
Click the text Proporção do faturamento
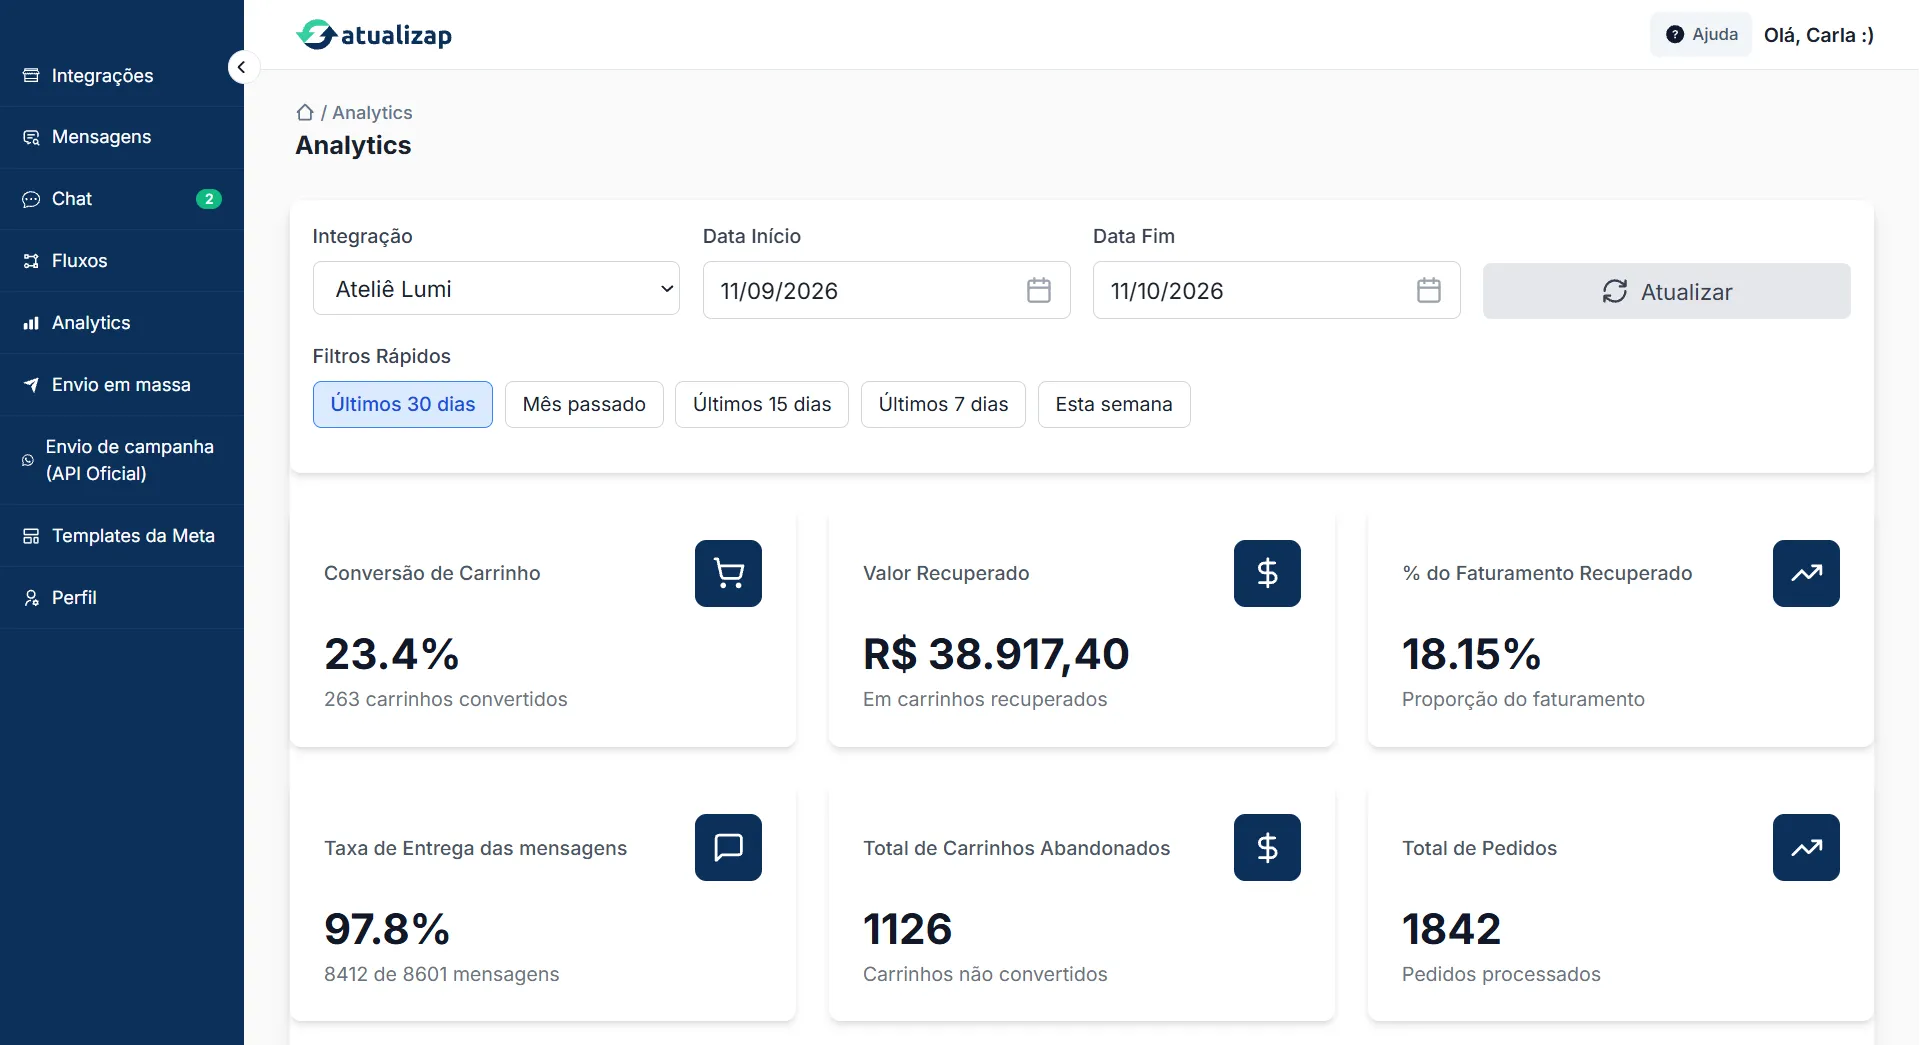pyautogui.click(x=1523, y=700)
